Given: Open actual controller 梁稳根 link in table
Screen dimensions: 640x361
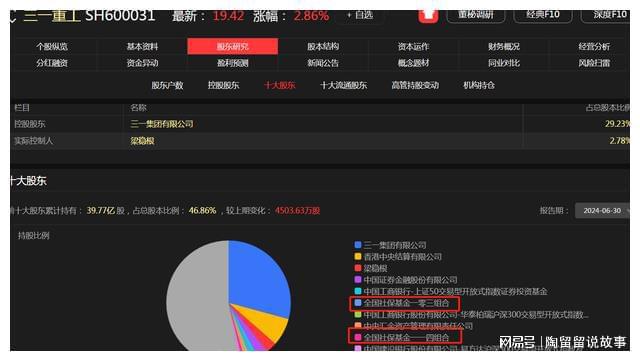Looking at the screenshot, I should pos(142,141).
